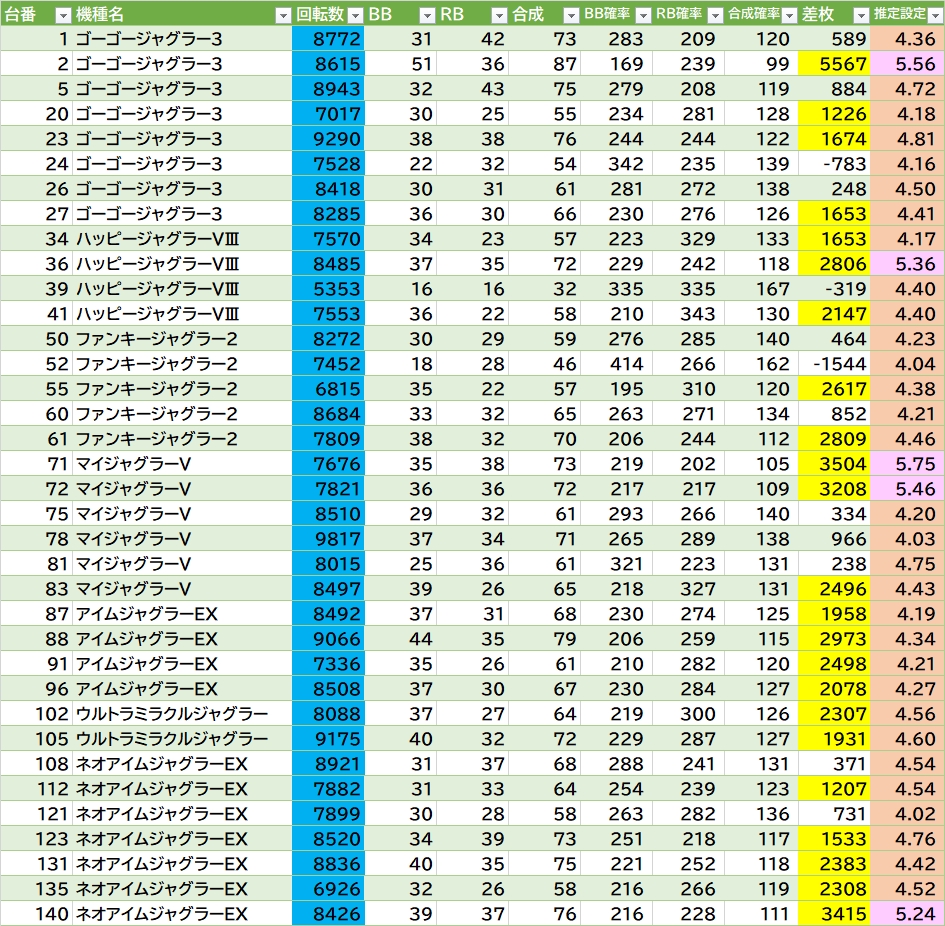
Task: Open the 推定設定 column filter dropdown
Action: tap(934, 15)
